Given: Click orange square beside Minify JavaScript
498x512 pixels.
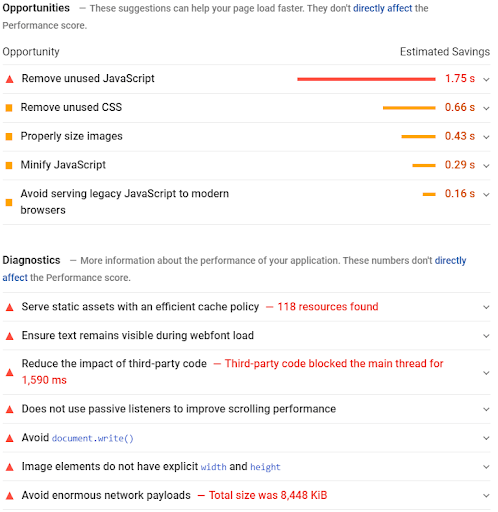Looking at the screenshot, I should point(9,165).
